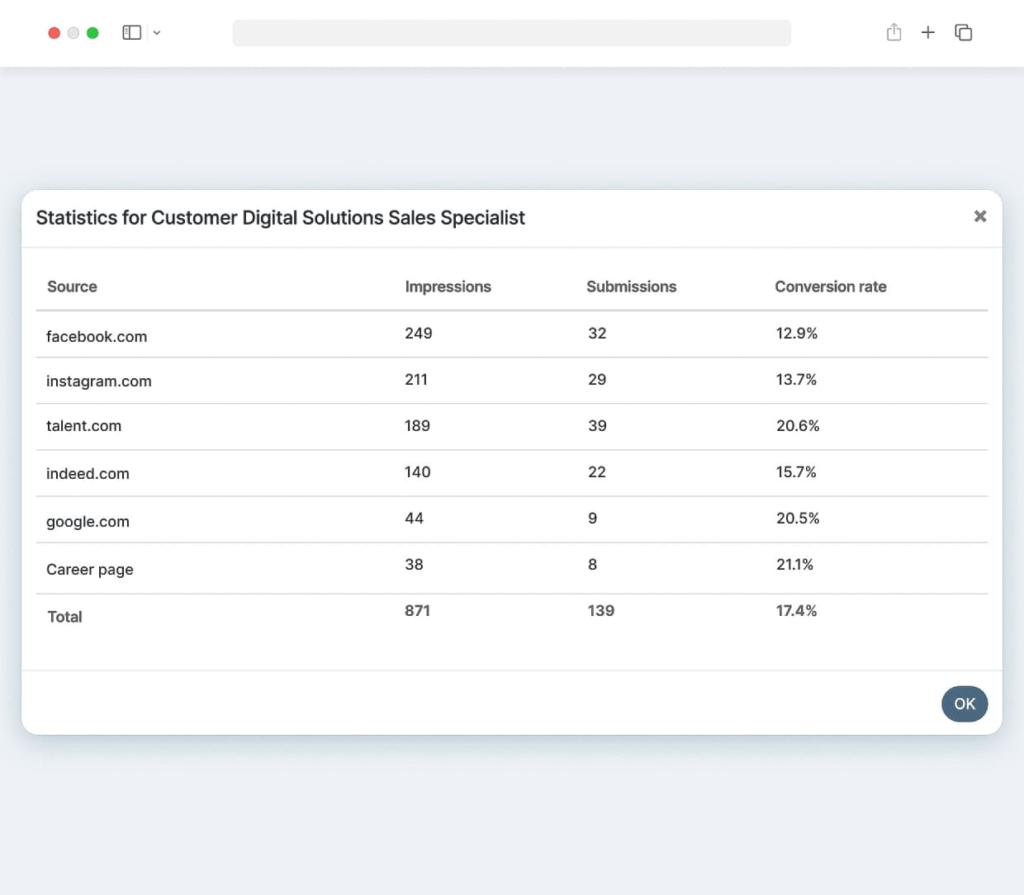Click the tab overview icon
Image resolution: width=1024 pixels, height=895 pixels.
pos(963,32)
